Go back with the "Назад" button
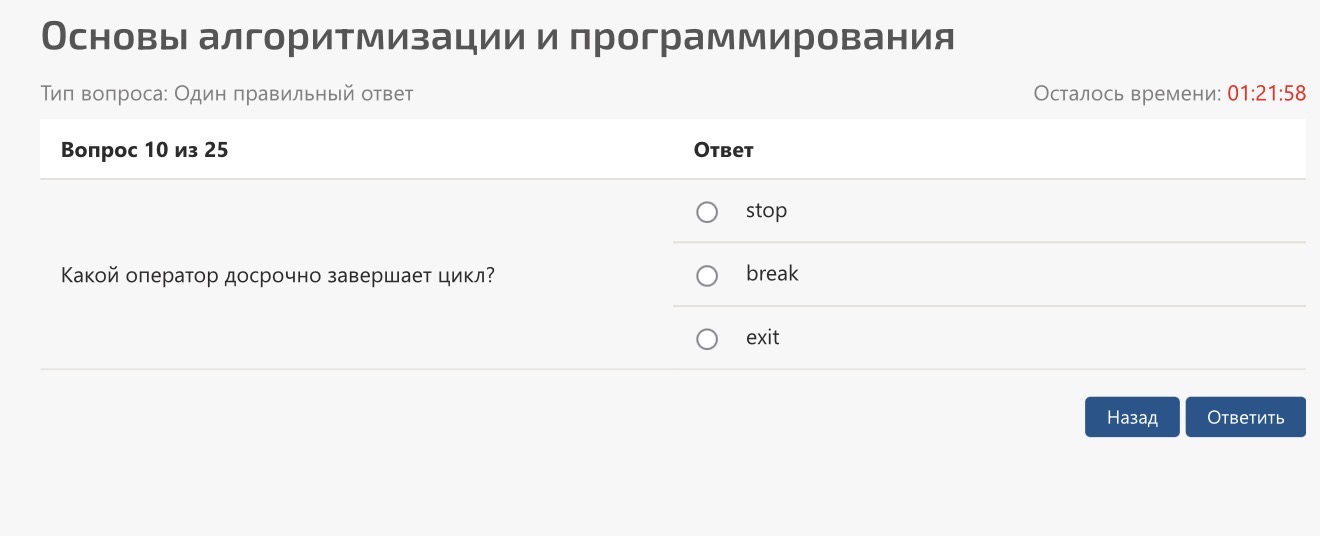Viewport: 1320px width, 536px height. point(1132,417)
